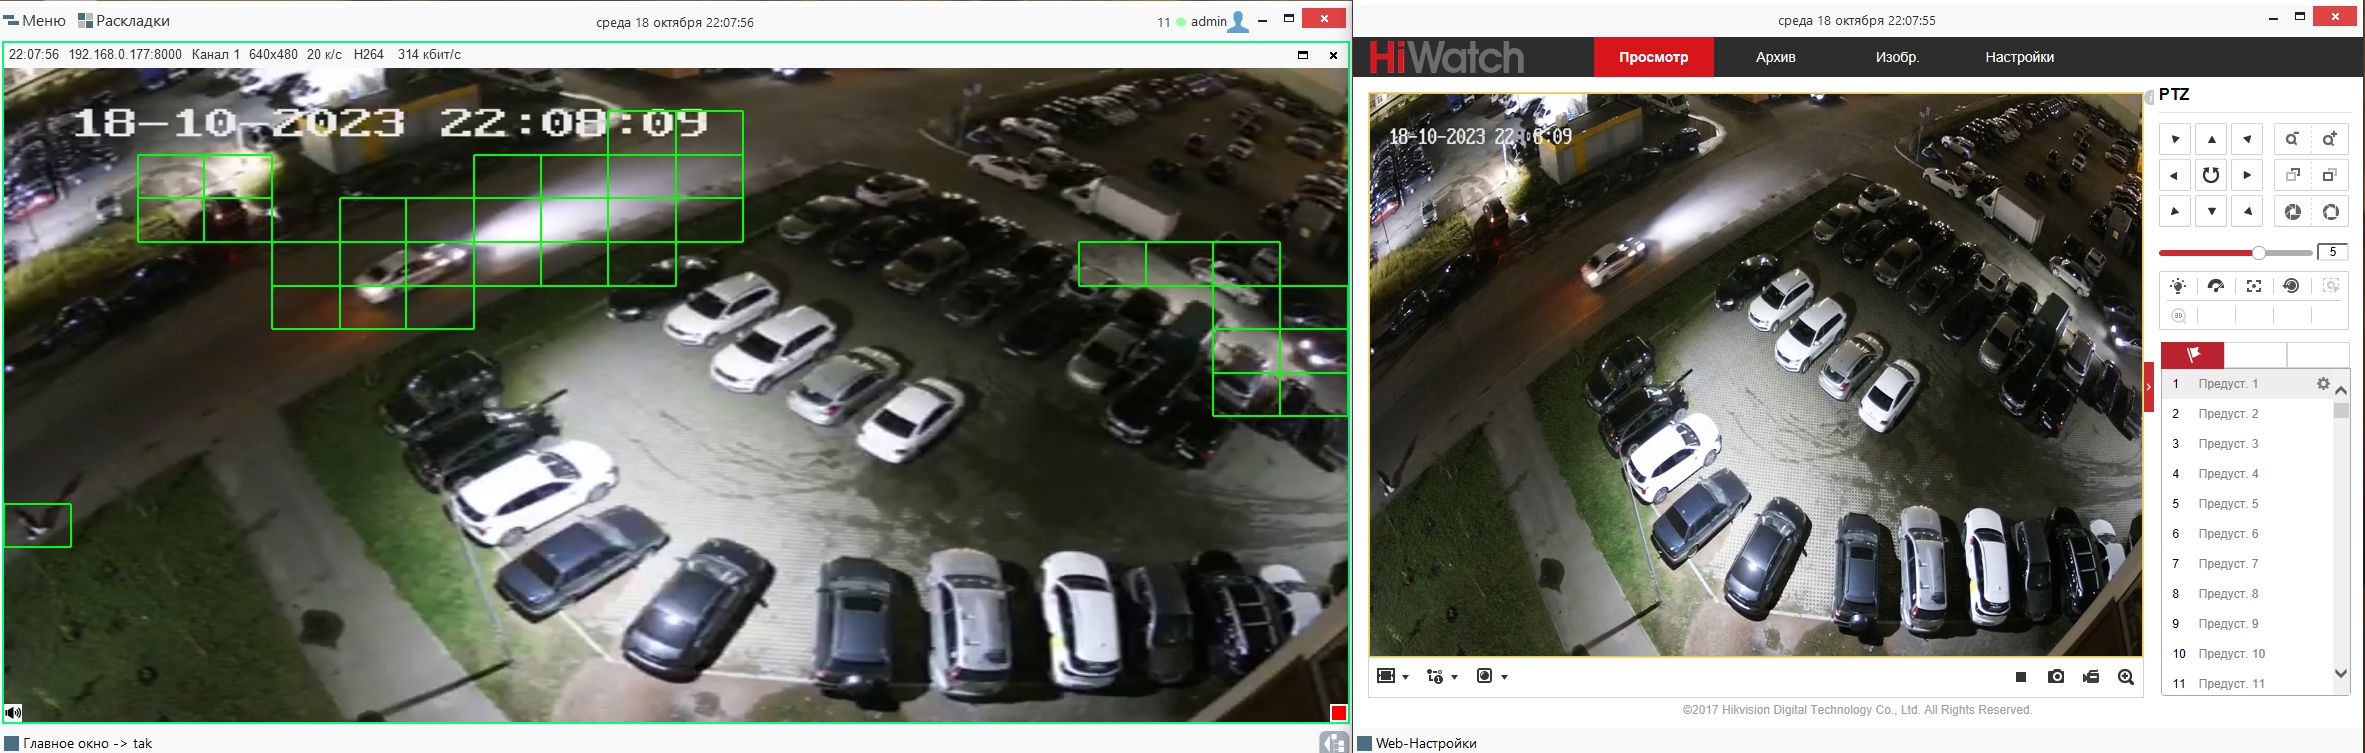Toggle audio with the speaker icon on the left video
The width and height of the screenshot is (2365, 753).
pyautogui.click(x=13, y=713)
